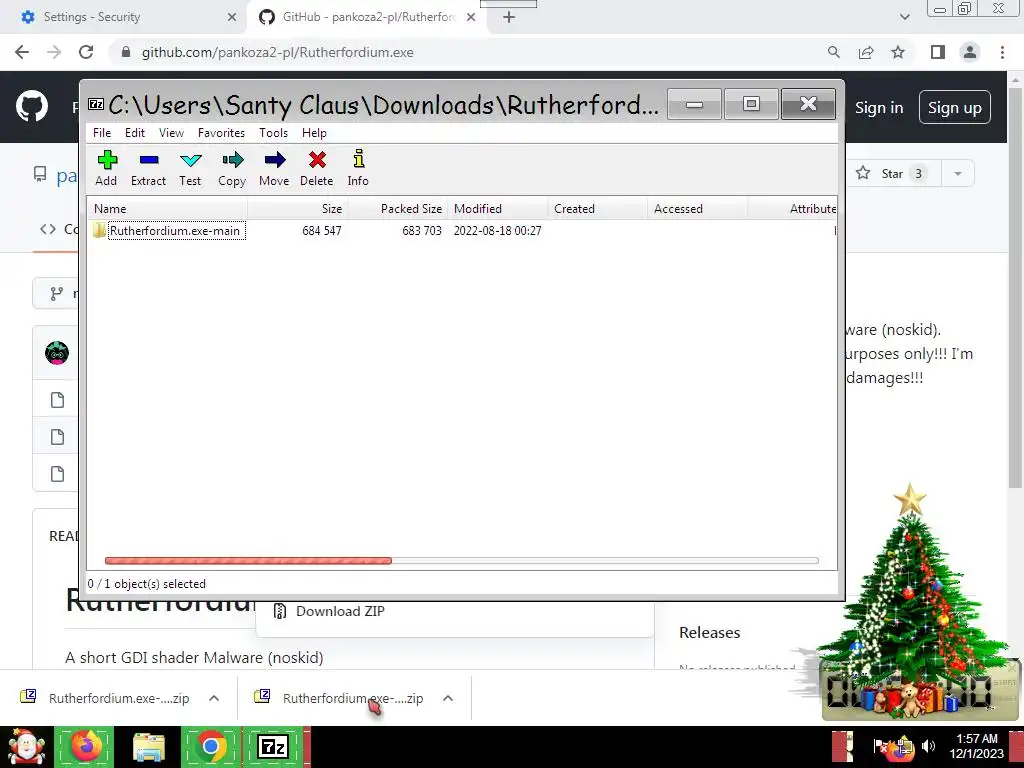Open a new Chrome tab
Image resolution: width=1024 pixels, height=768 pixels.
pyautogui.click(x=509, y=17)
